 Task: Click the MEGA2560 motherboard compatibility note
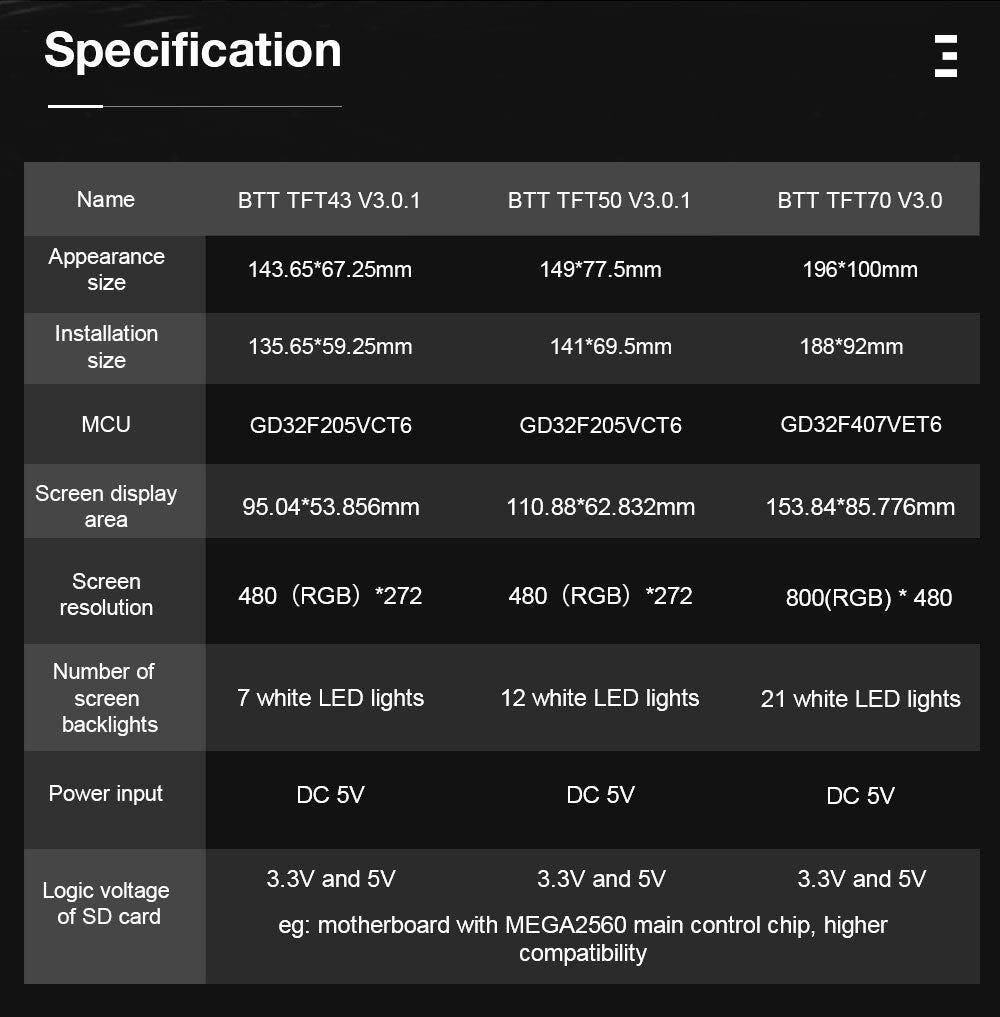(x=583, y=939)
